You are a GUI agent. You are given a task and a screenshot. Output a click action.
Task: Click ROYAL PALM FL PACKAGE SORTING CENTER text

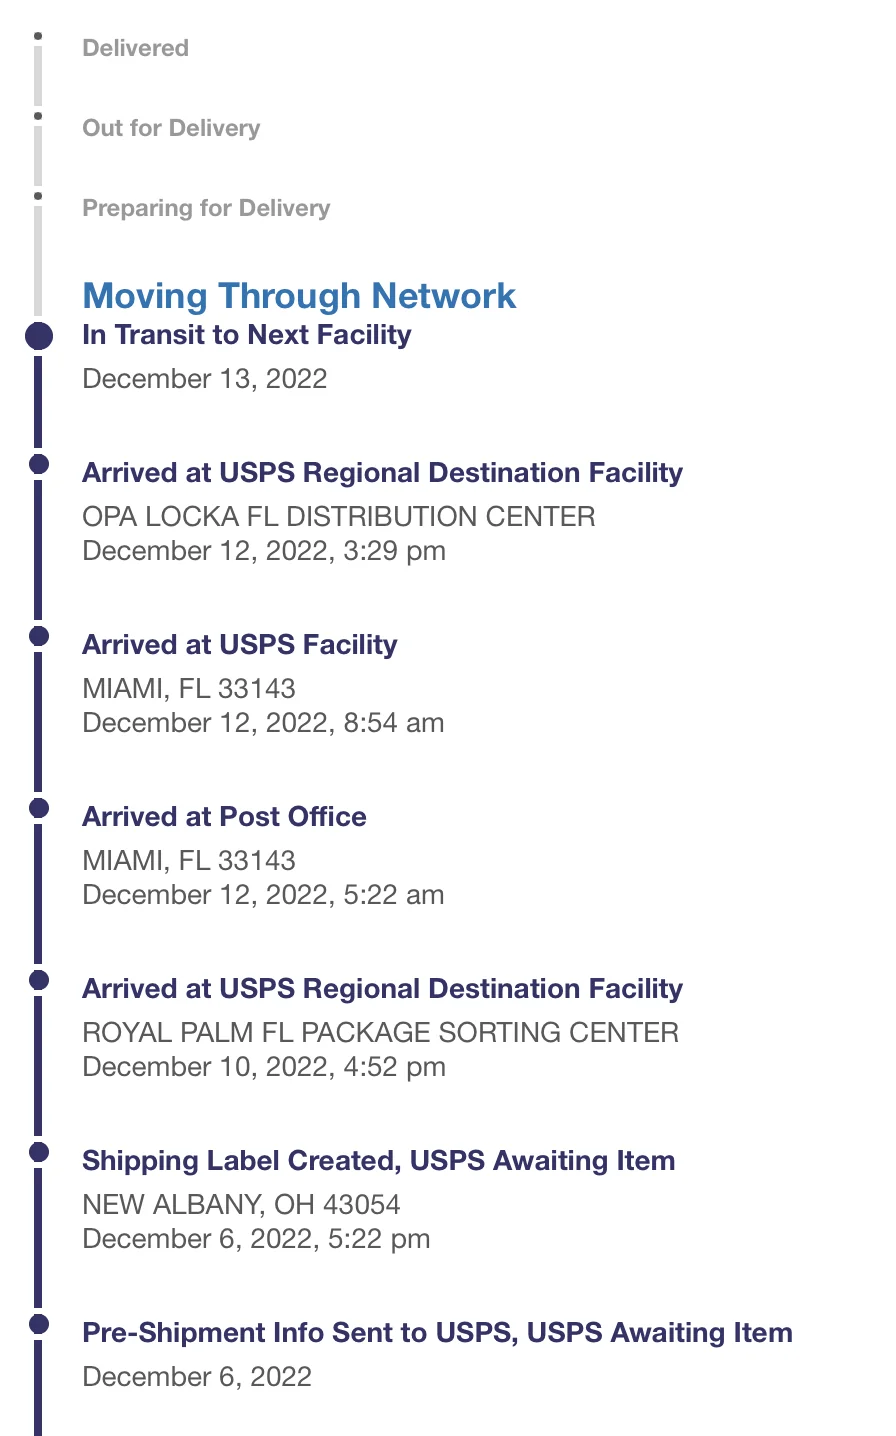click(x=380, y=1033)
